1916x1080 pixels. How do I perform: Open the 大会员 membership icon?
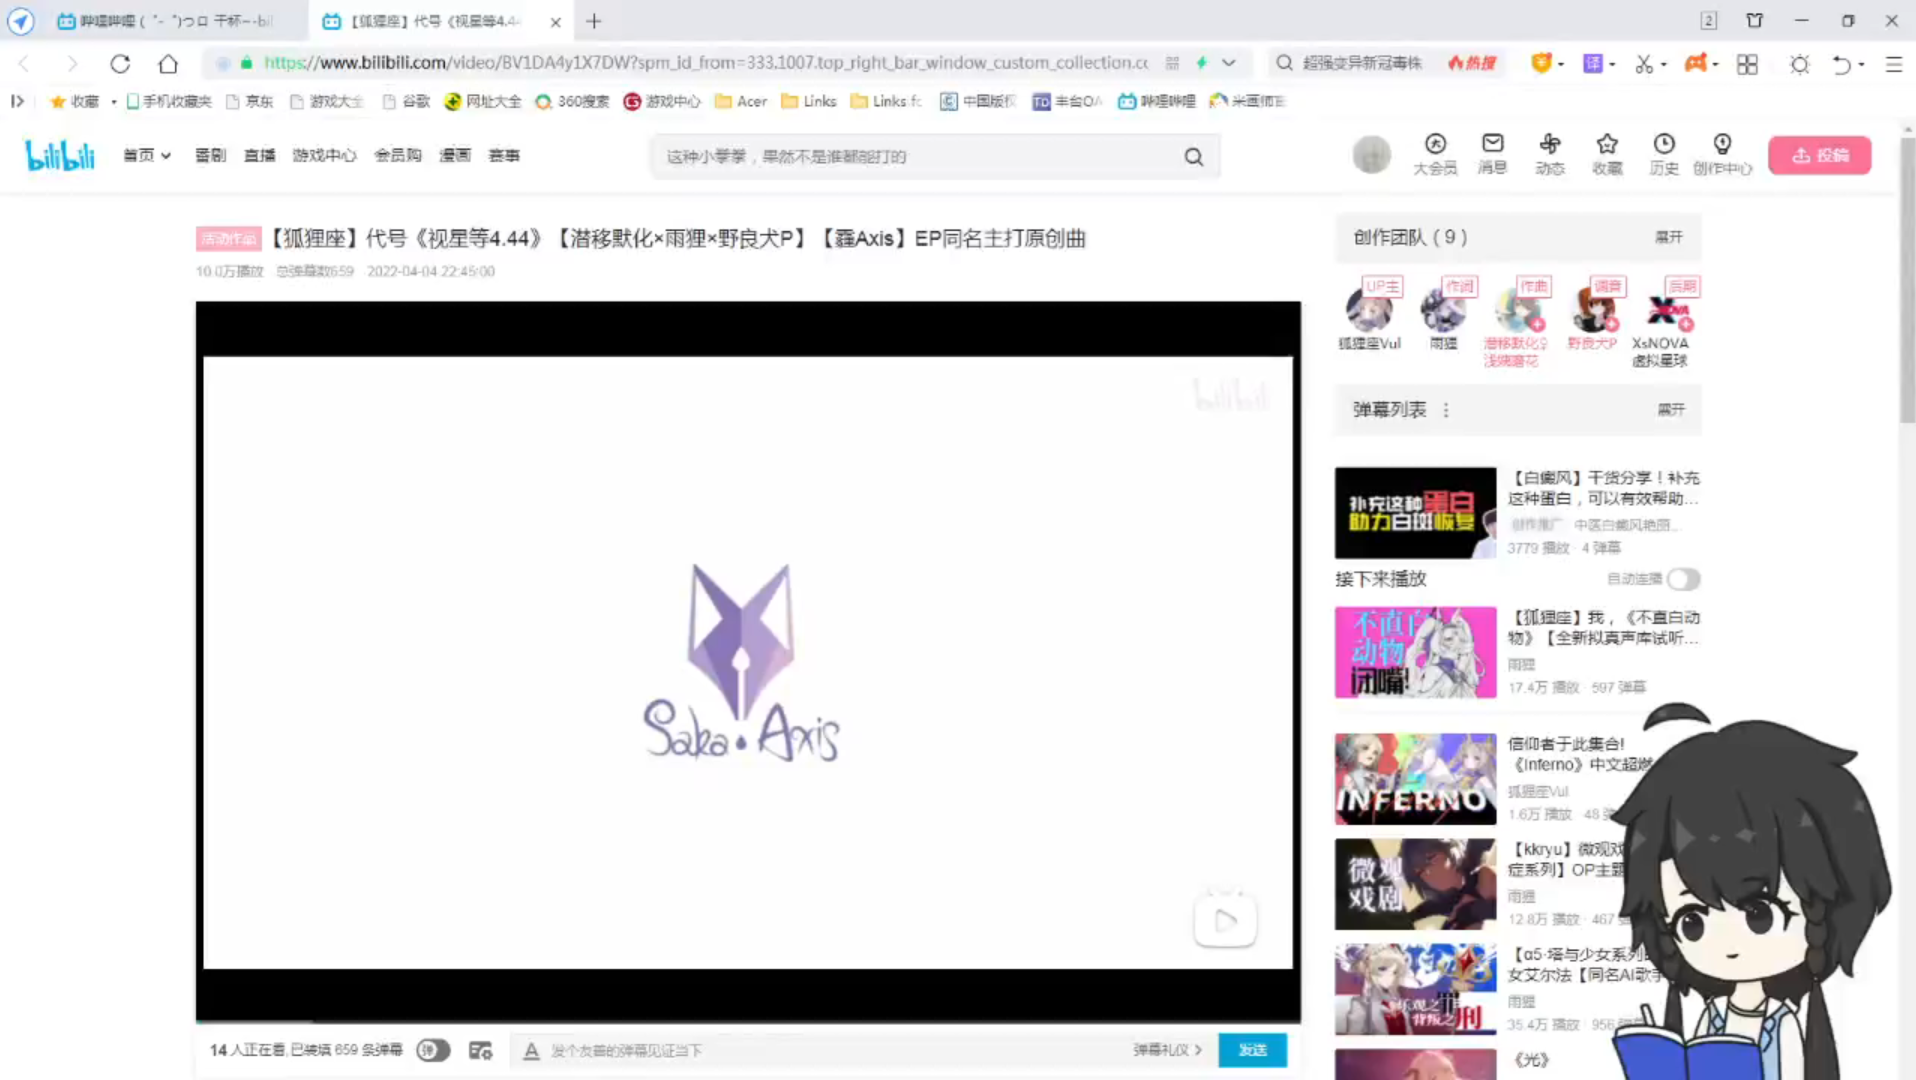1435,154
